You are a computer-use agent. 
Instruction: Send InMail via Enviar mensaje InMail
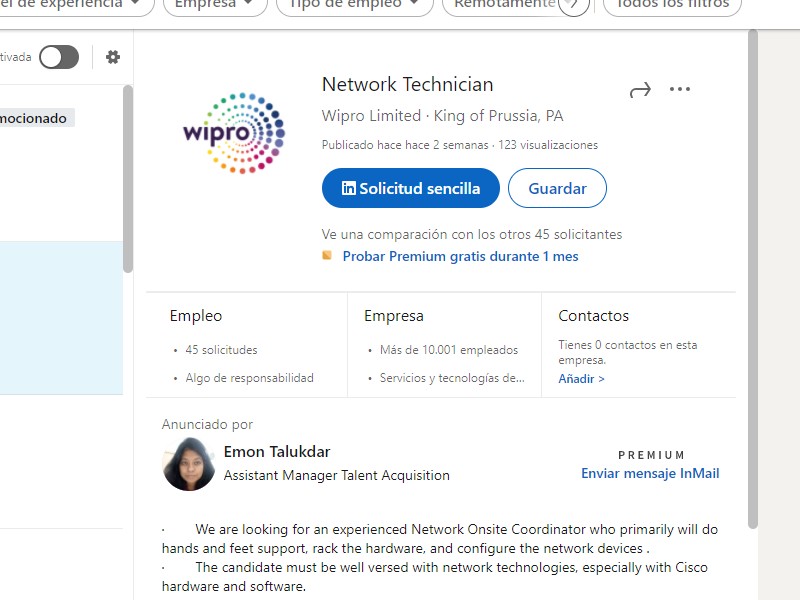(650, 473)
